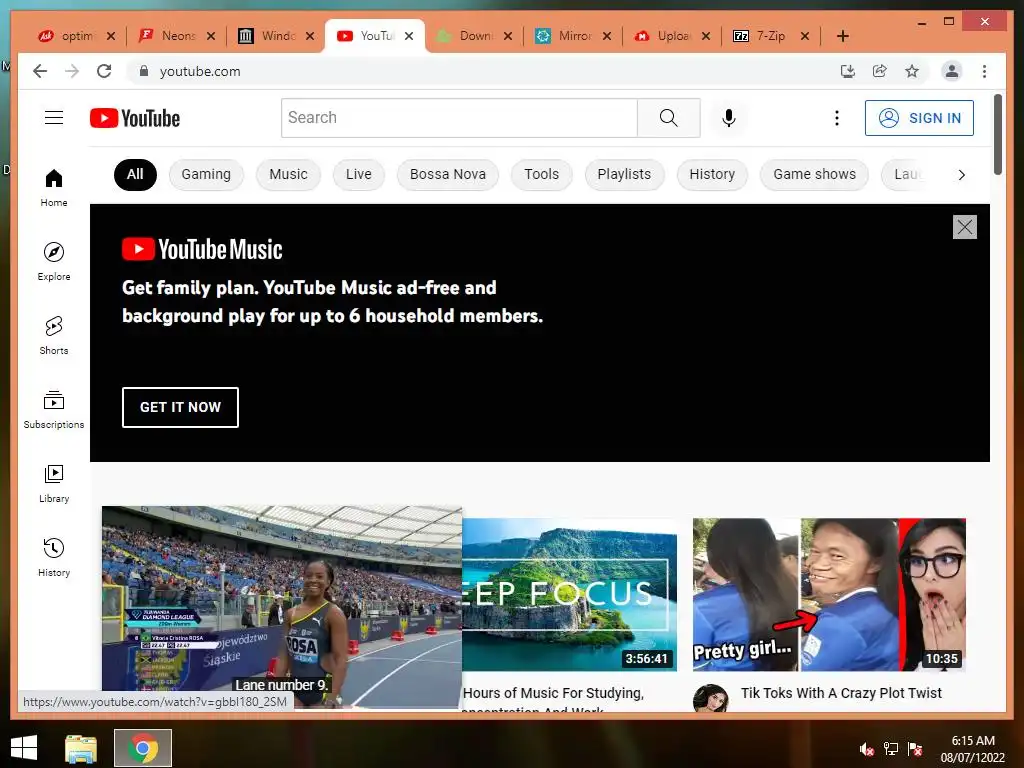The height and width of the screenshot is (768, 1024).
Task: Click the Action Center flag tray icon
Action: coord(915,749)
